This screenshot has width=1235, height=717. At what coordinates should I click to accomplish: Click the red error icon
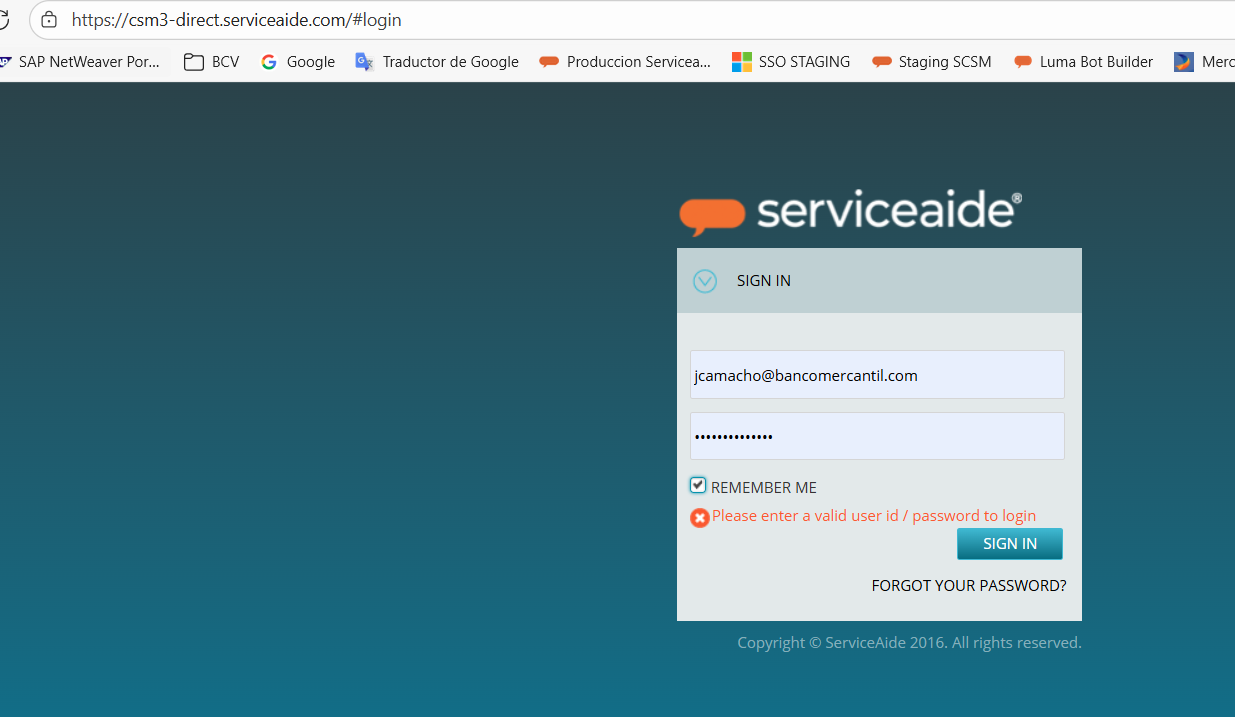pyautogui.click(x=700, y=517)
